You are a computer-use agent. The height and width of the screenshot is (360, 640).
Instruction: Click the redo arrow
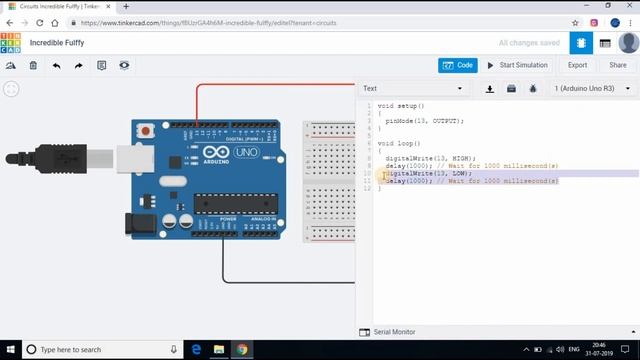79,65
